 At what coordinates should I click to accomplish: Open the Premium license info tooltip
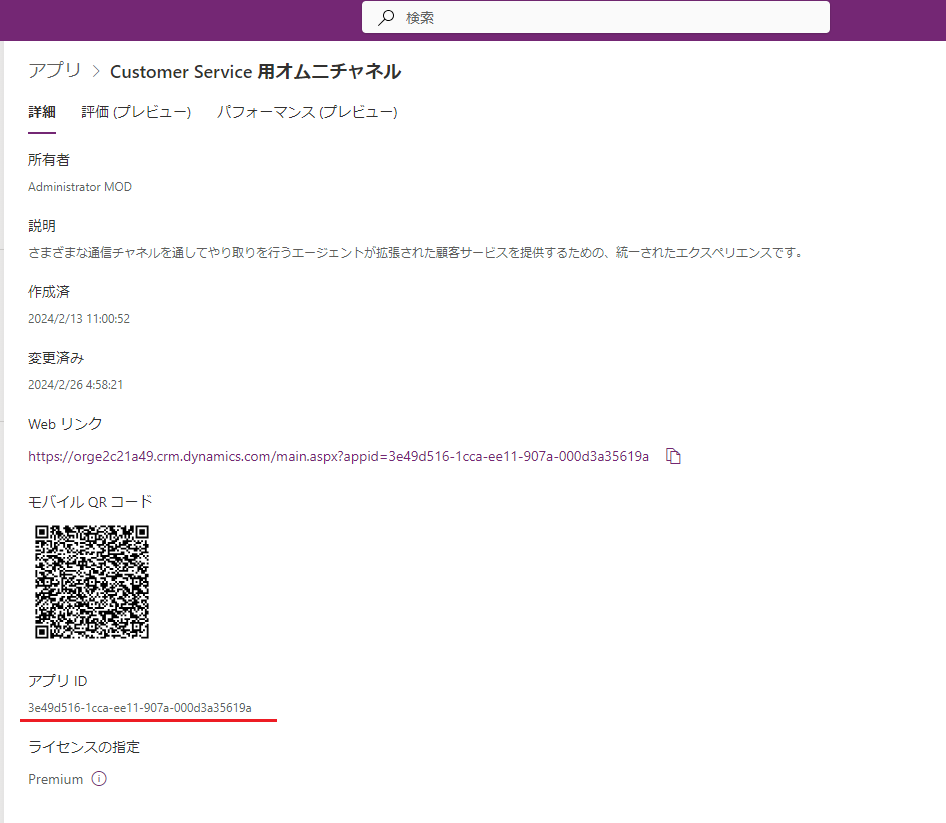pyautogui.click(x=99, y=778)
